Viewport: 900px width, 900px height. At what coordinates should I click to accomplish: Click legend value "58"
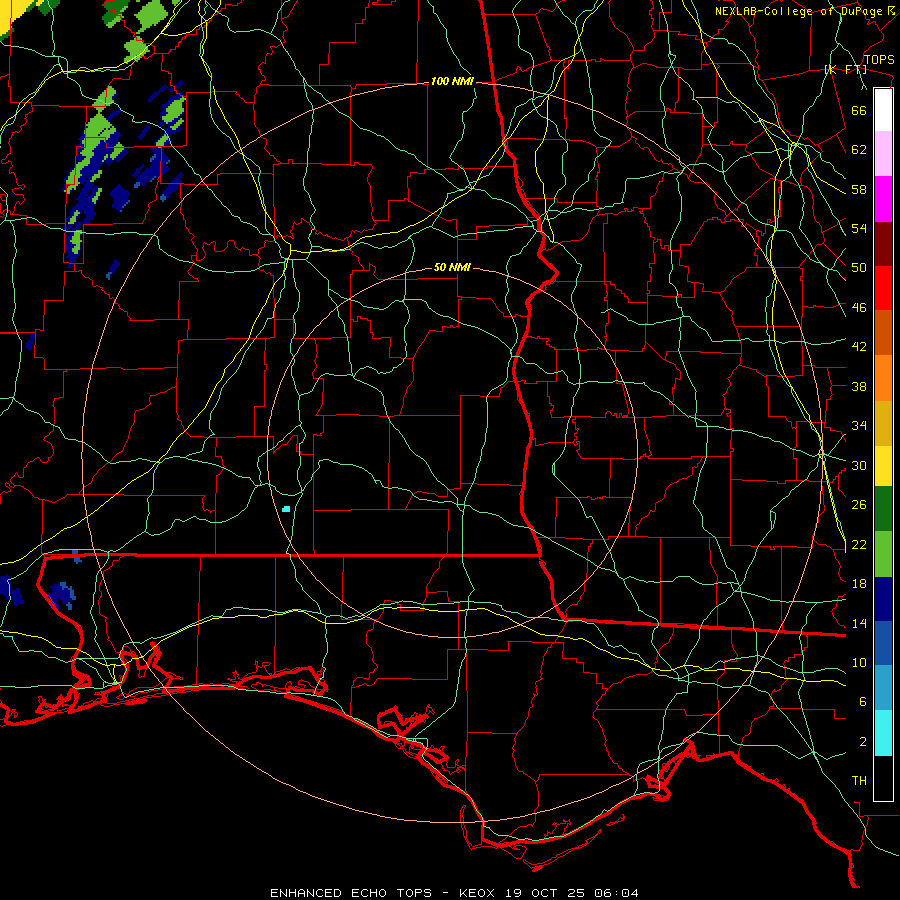click(x=859, y=189)
